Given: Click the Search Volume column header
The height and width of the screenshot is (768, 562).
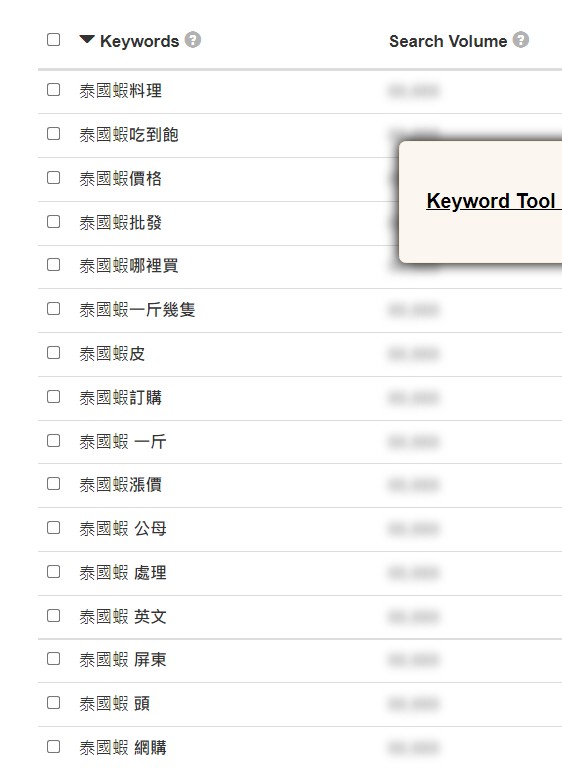Looking at the screenshot, I should 448,41.
